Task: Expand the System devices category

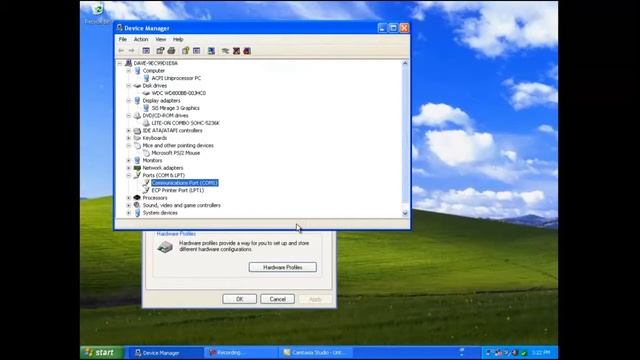Action: [129, 213]
